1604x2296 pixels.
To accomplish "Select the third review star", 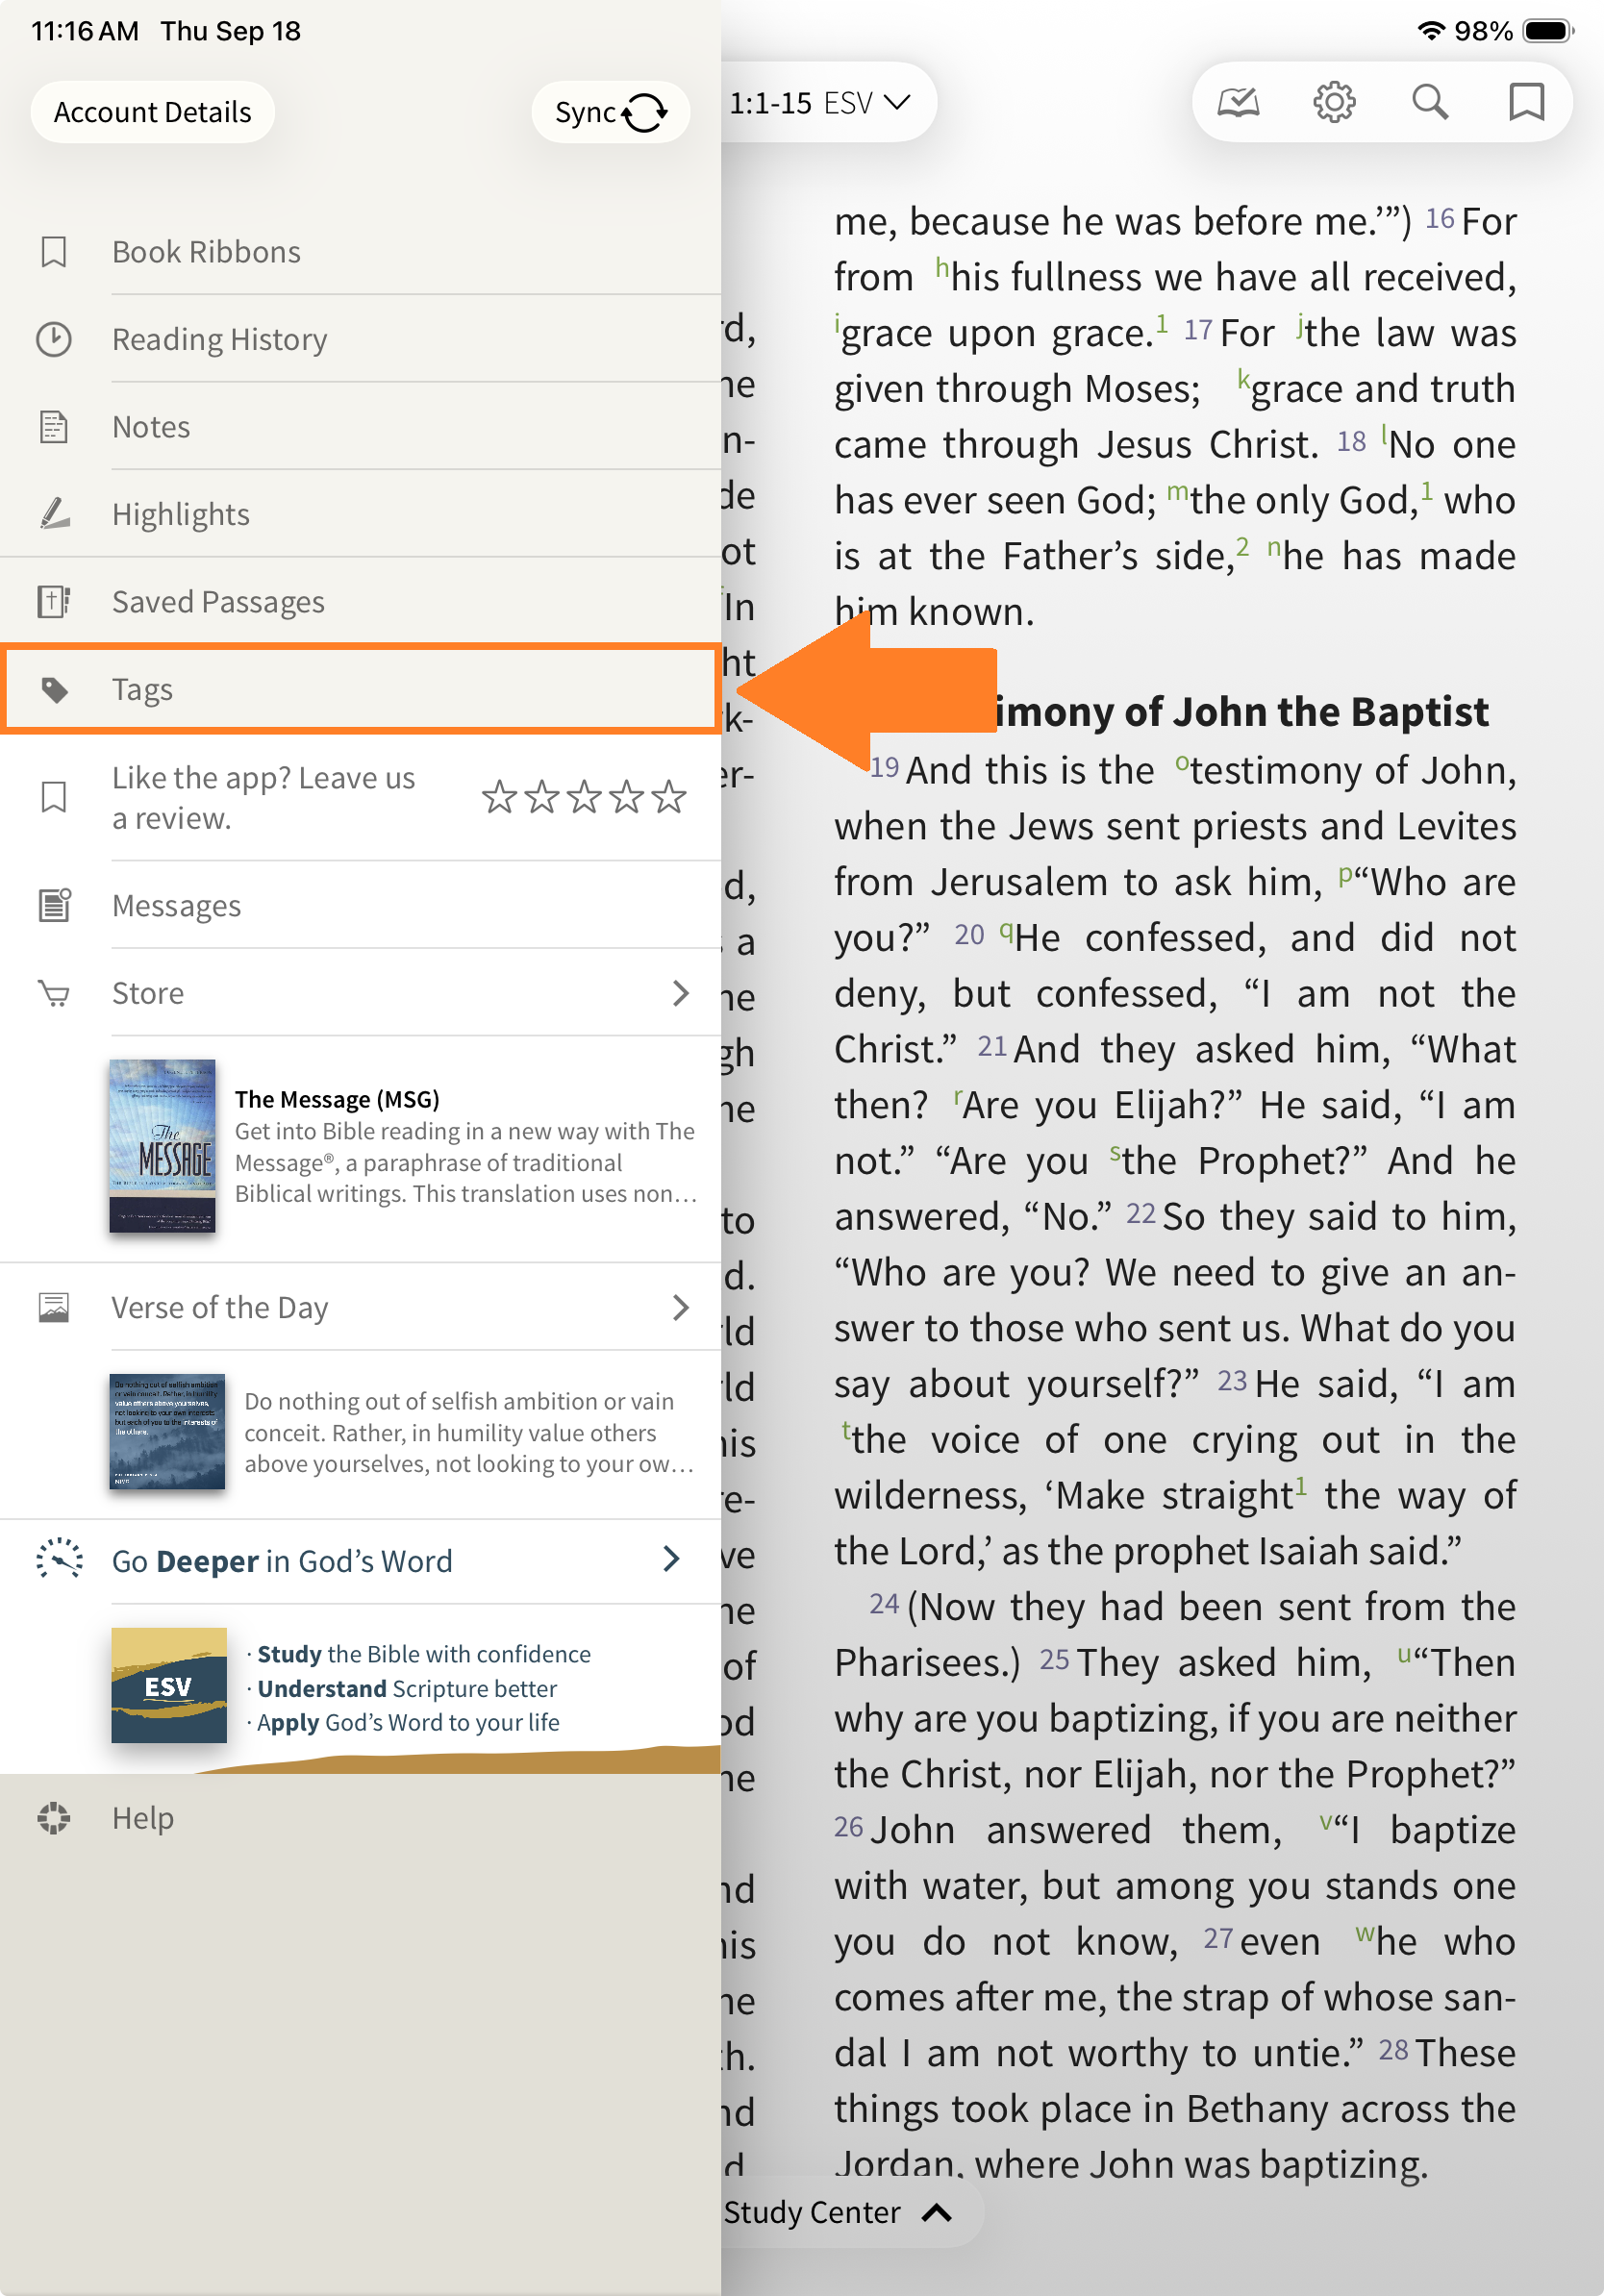I will tap(584, 798).
